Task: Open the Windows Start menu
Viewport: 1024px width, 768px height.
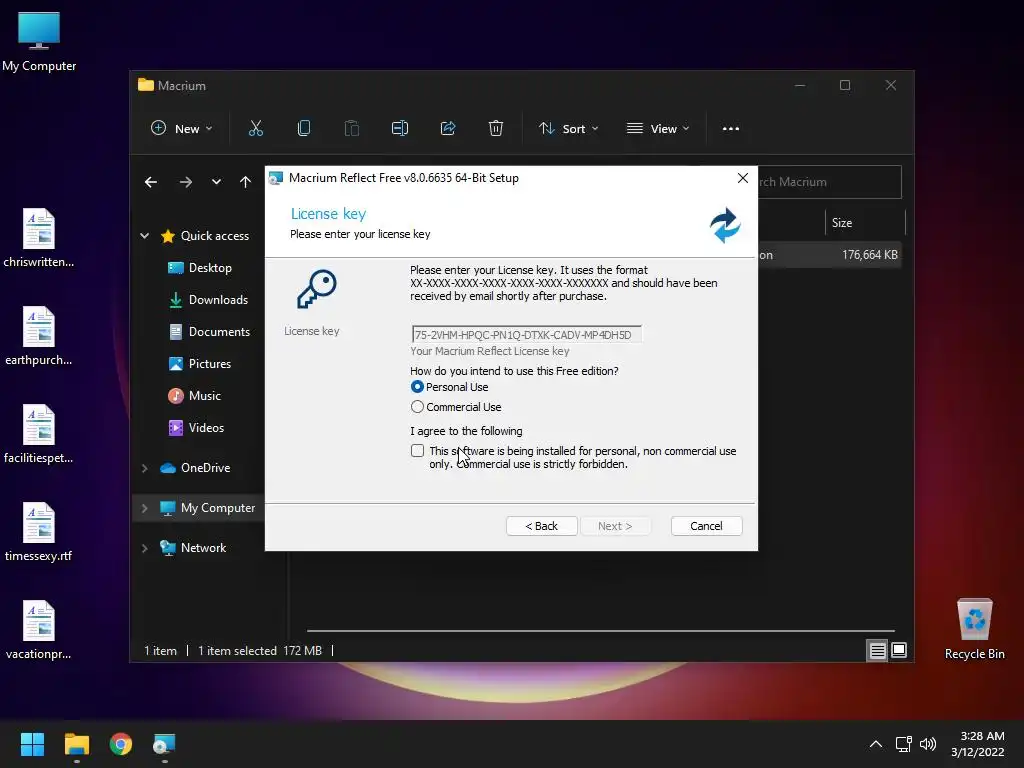Action: point(32,744)
